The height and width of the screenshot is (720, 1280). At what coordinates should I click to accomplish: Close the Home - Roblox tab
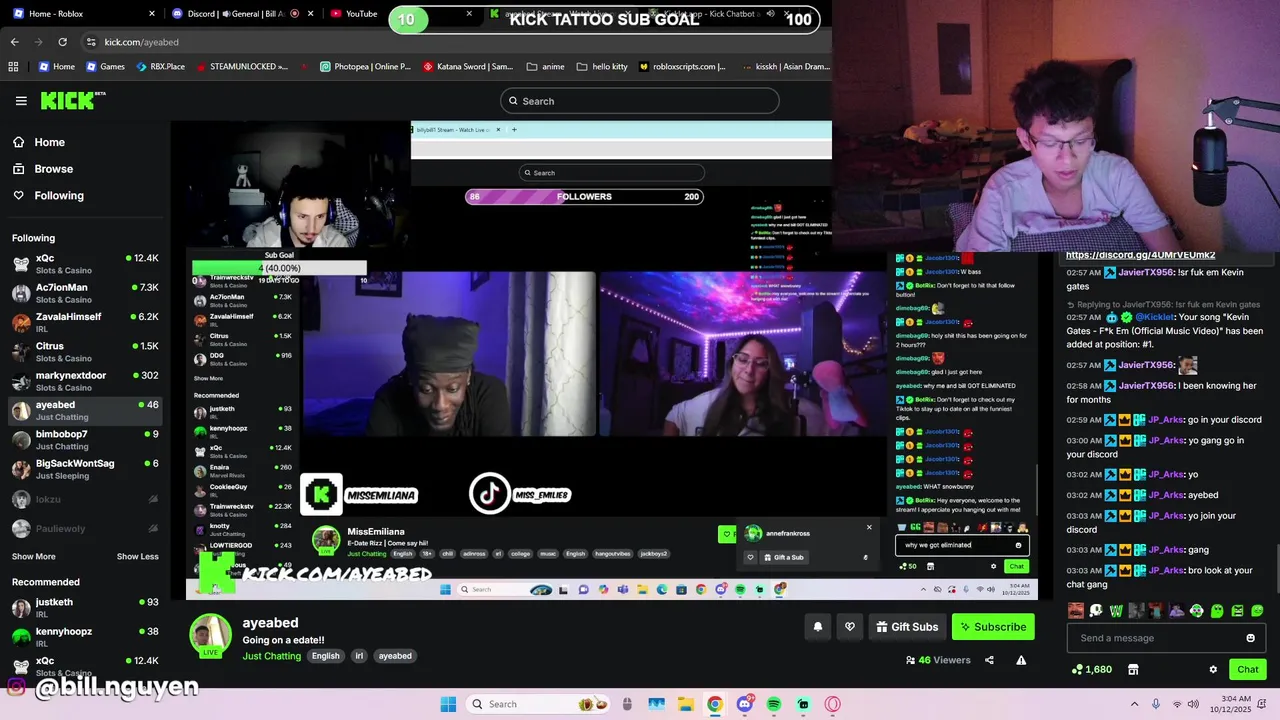(x=152, y=14)
